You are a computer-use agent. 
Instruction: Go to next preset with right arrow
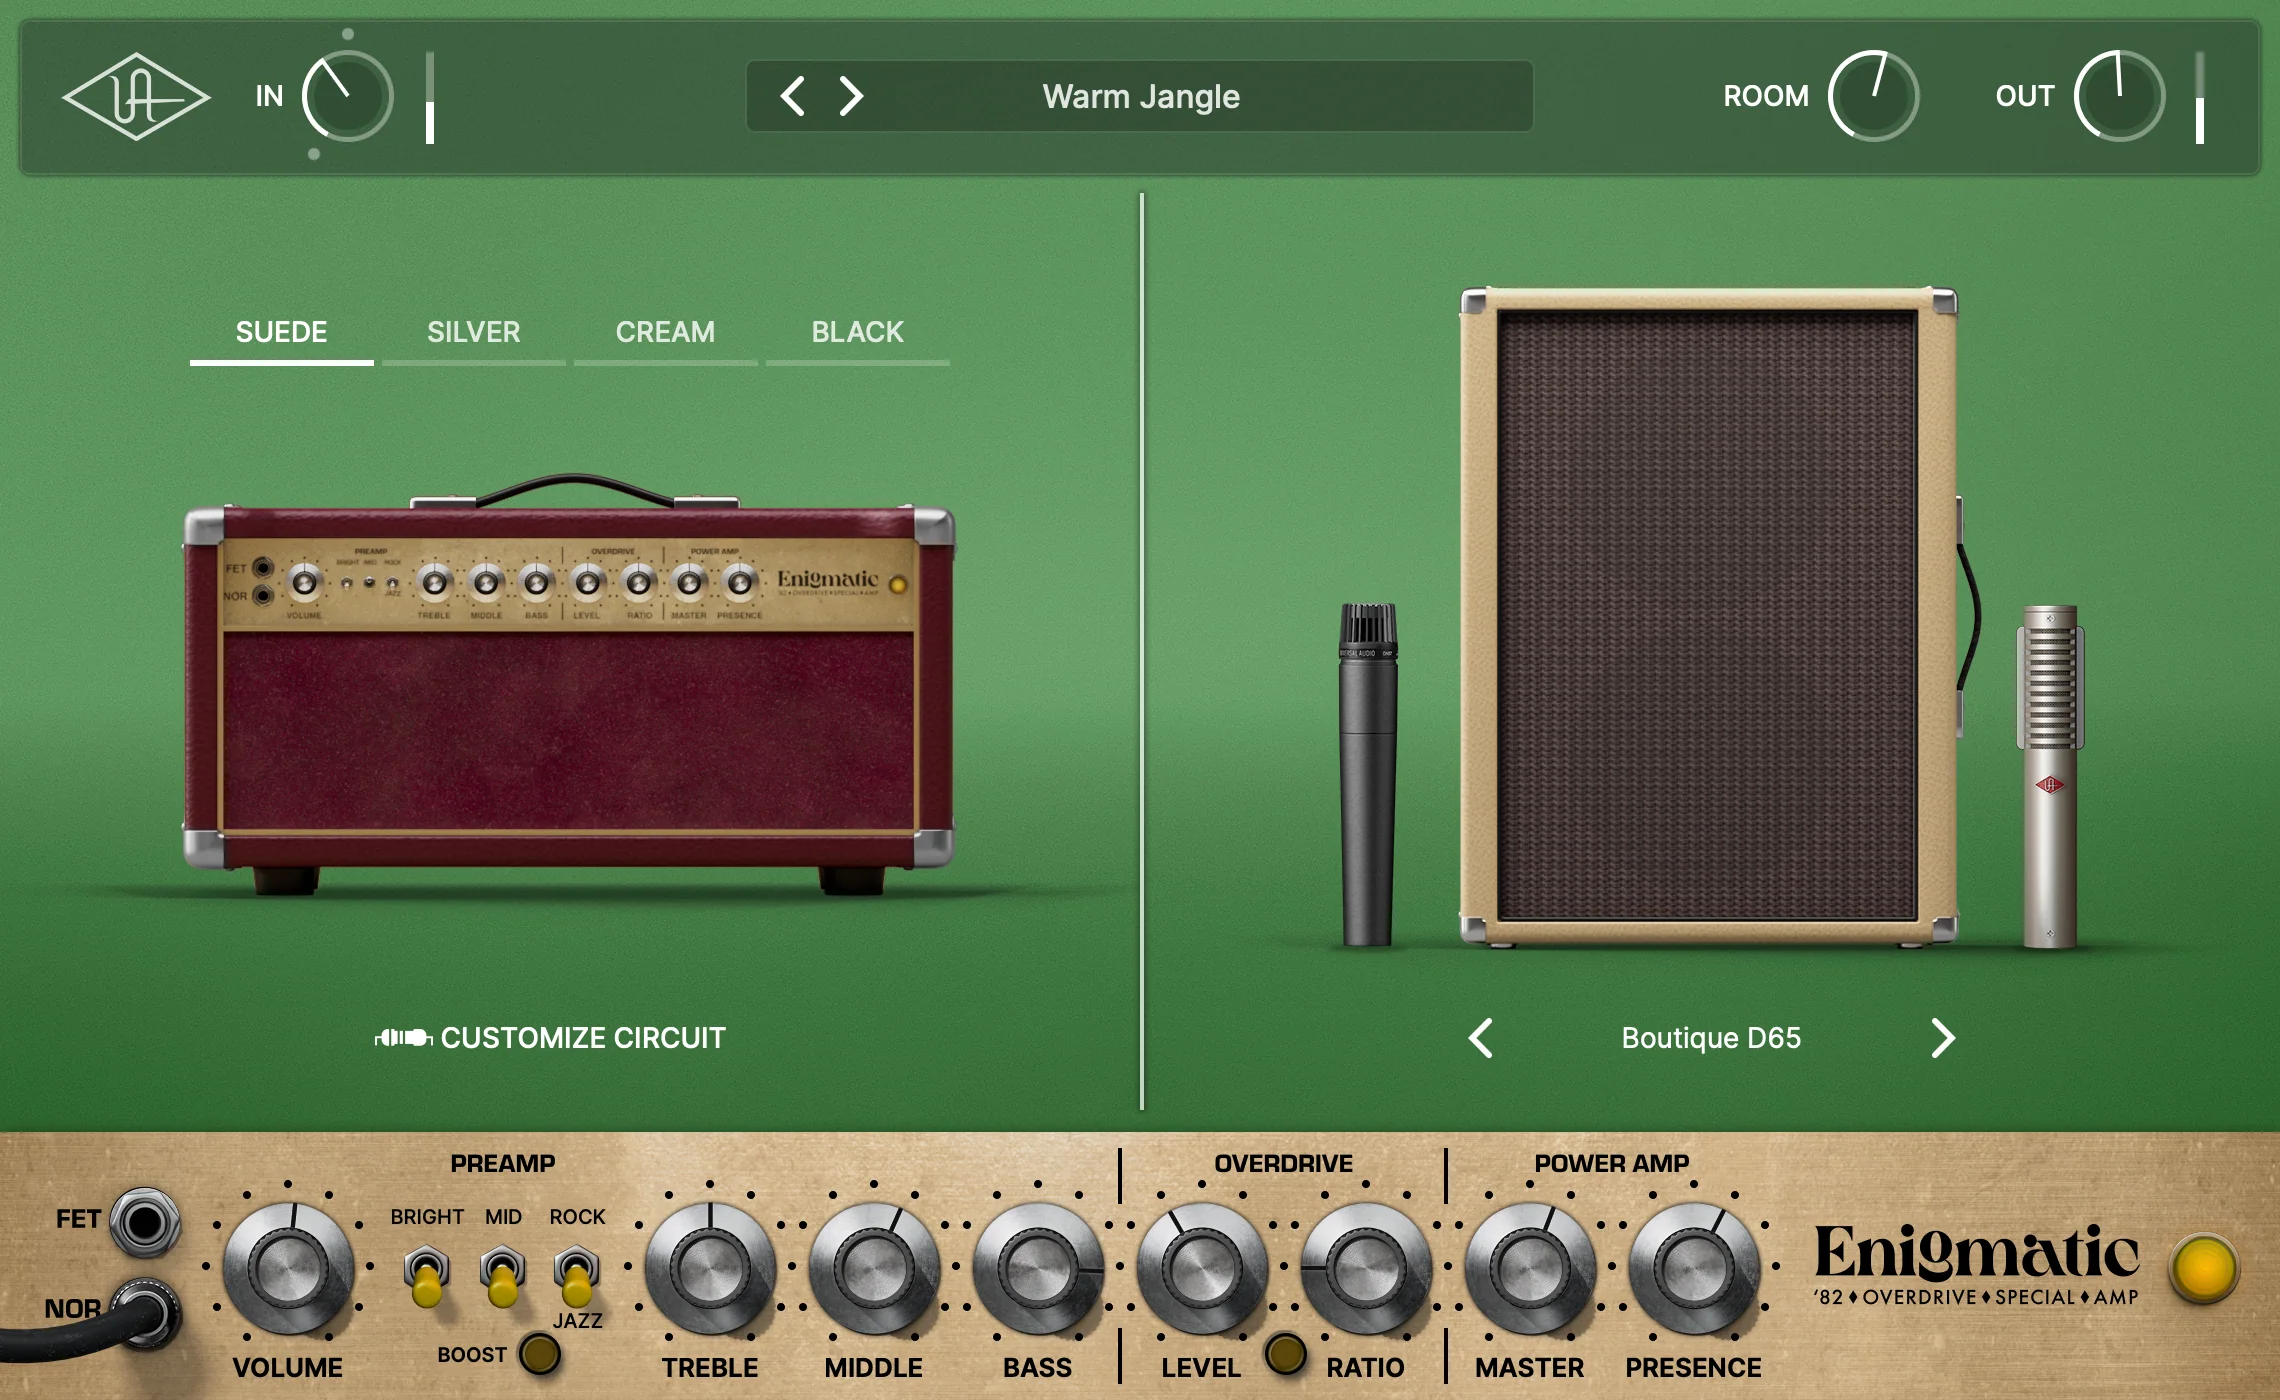tap(851, 96)
